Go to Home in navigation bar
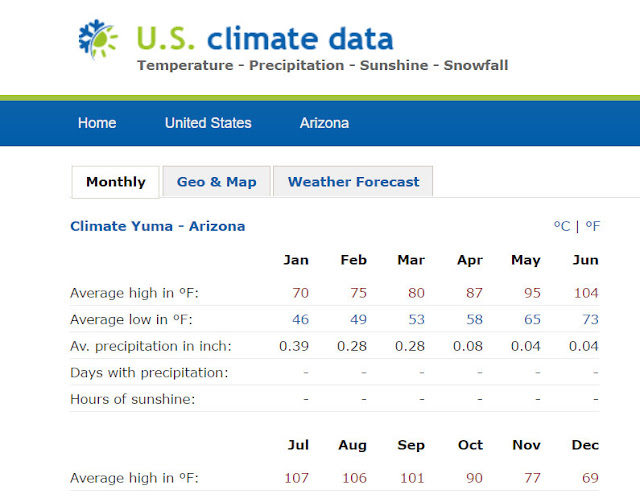Image resolution: width=640 pixels, height=498 pixels. 97,123
